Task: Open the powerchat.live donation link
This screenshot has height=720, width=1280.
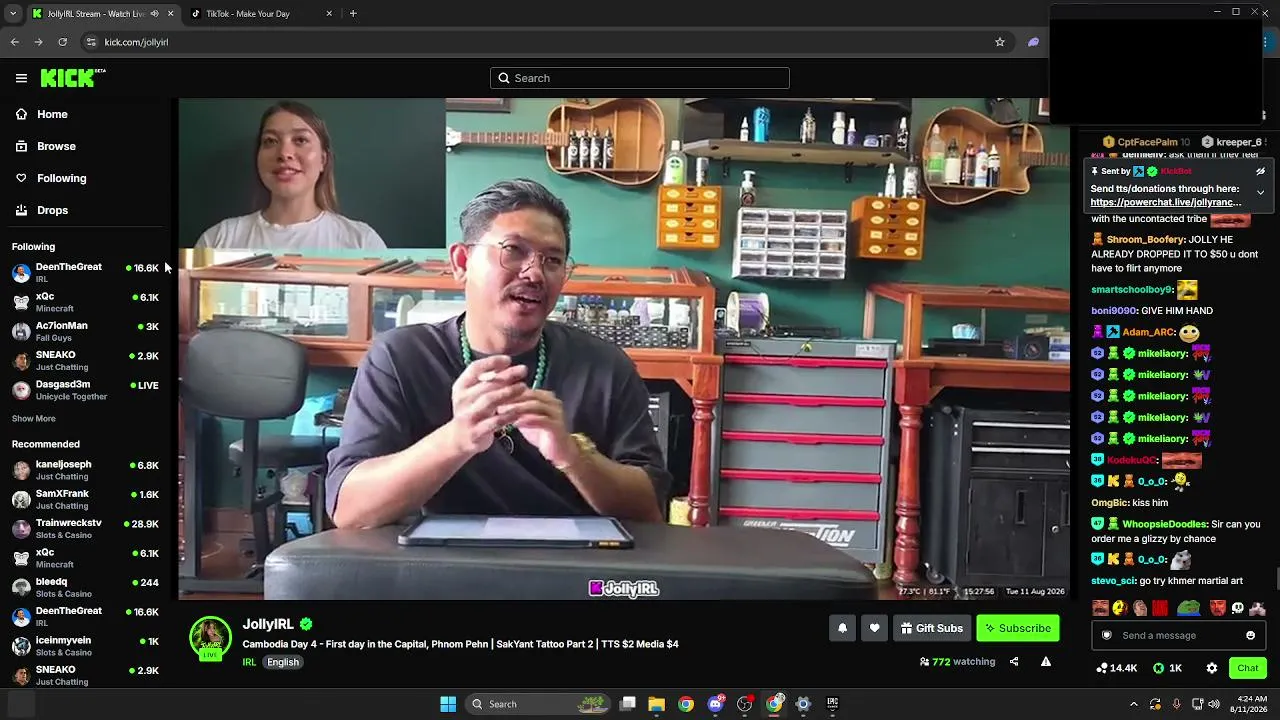Action: coord(1166,202)
